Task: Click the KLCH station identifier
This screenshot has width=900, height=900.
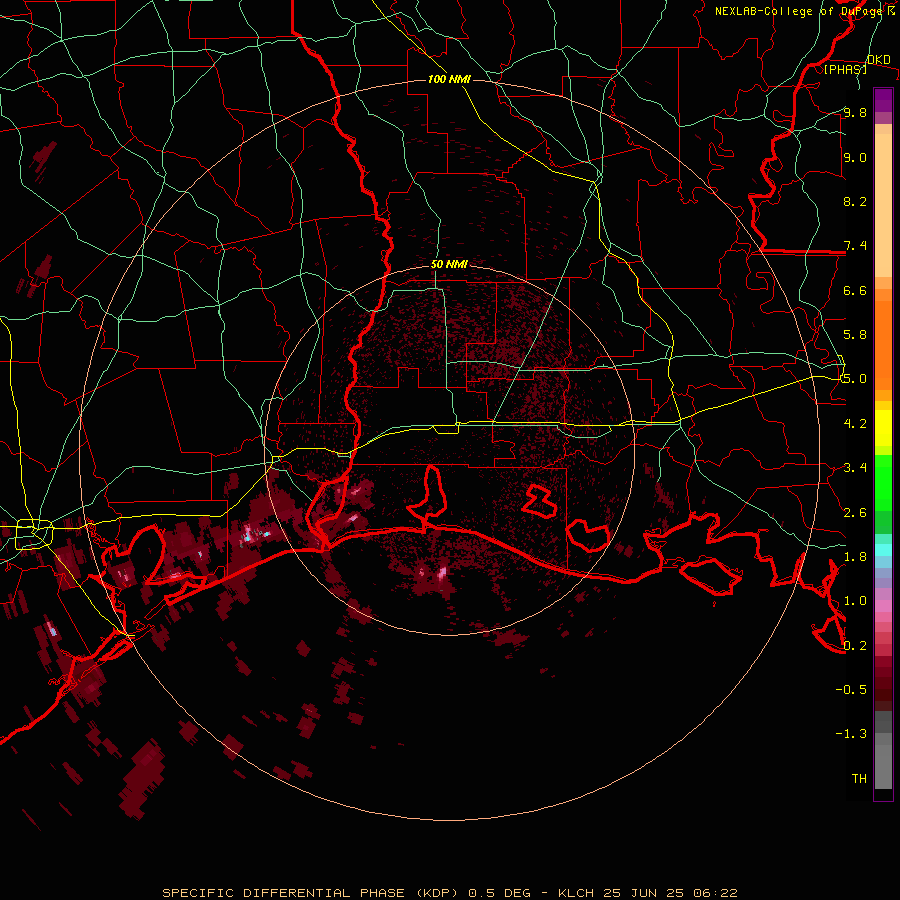Action: pyautogui.click(x=576, y=893)
